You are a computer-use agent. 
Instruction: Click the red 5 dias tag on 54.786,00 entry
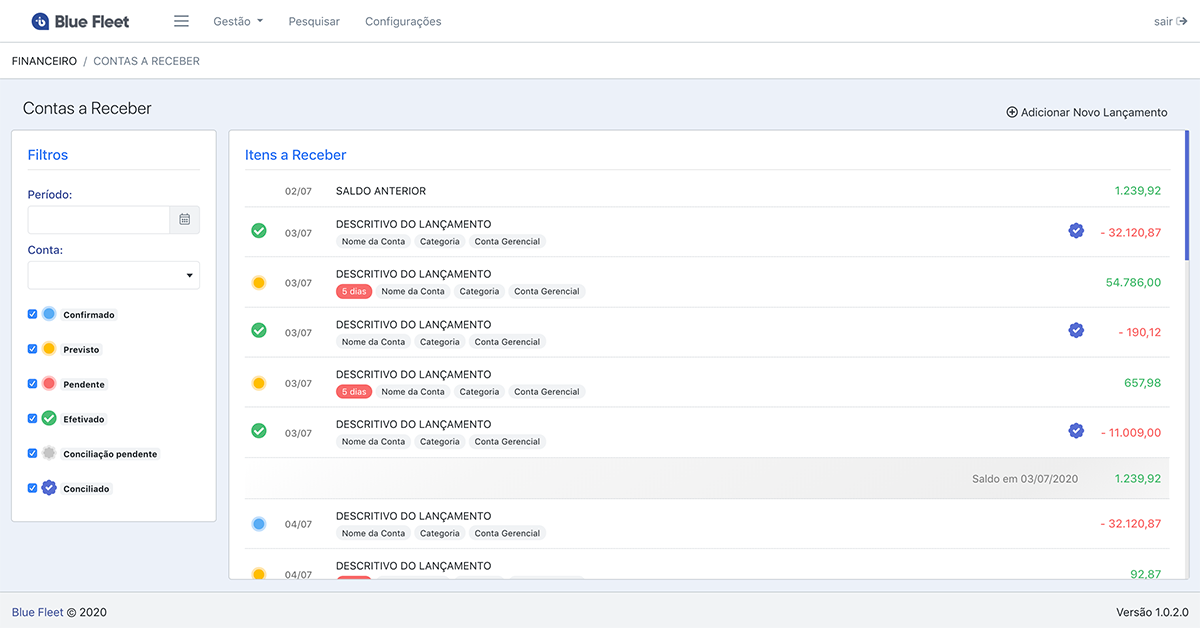(x=354, y=292)
